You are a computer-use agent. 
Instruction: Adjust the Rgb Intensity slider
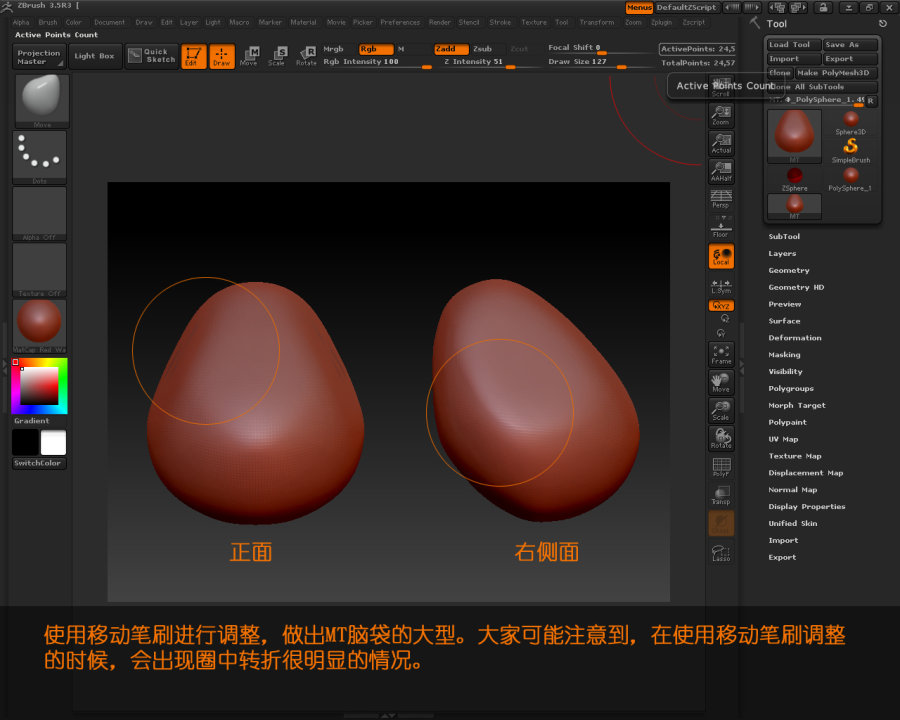[377, 63]
